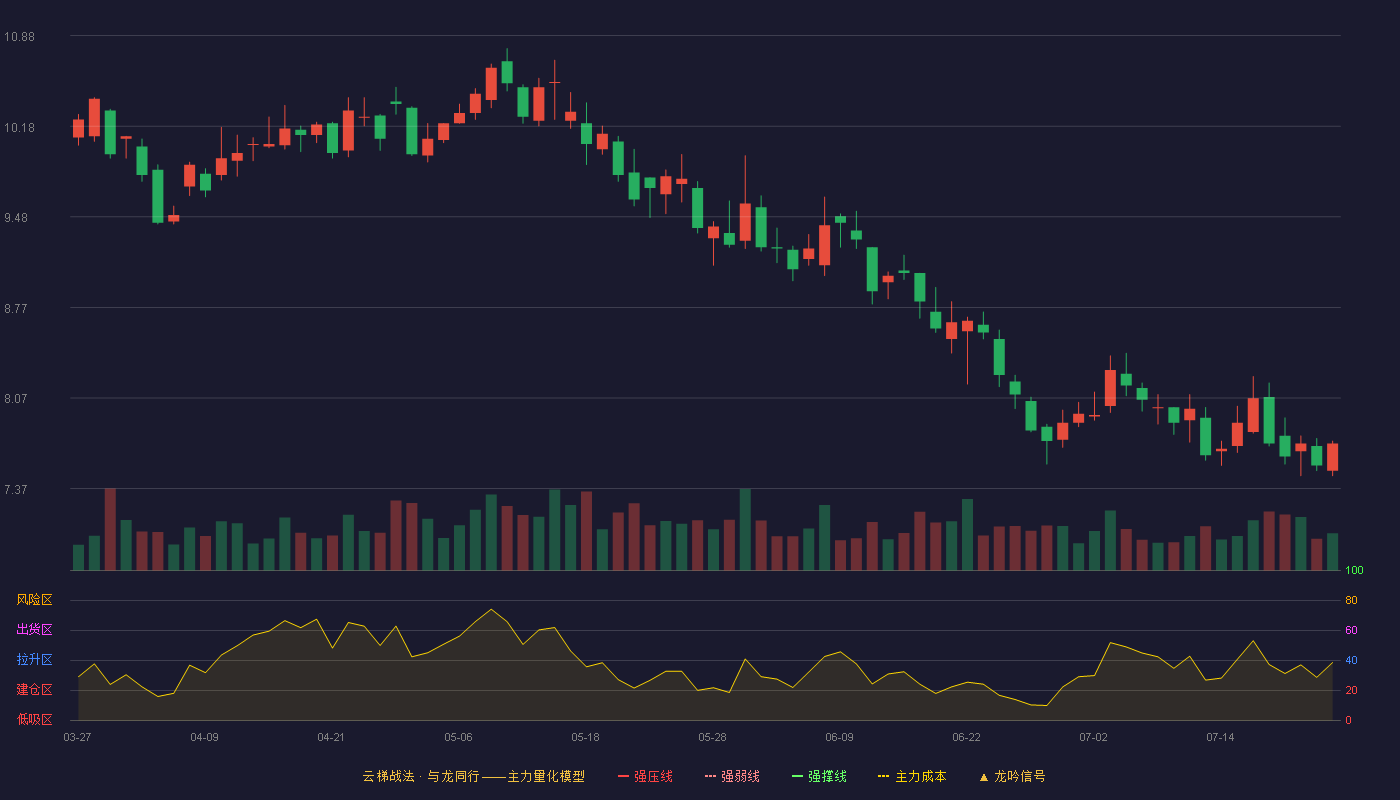
Task: Click the 03-27 date axis label
Action: coord(77,737)
